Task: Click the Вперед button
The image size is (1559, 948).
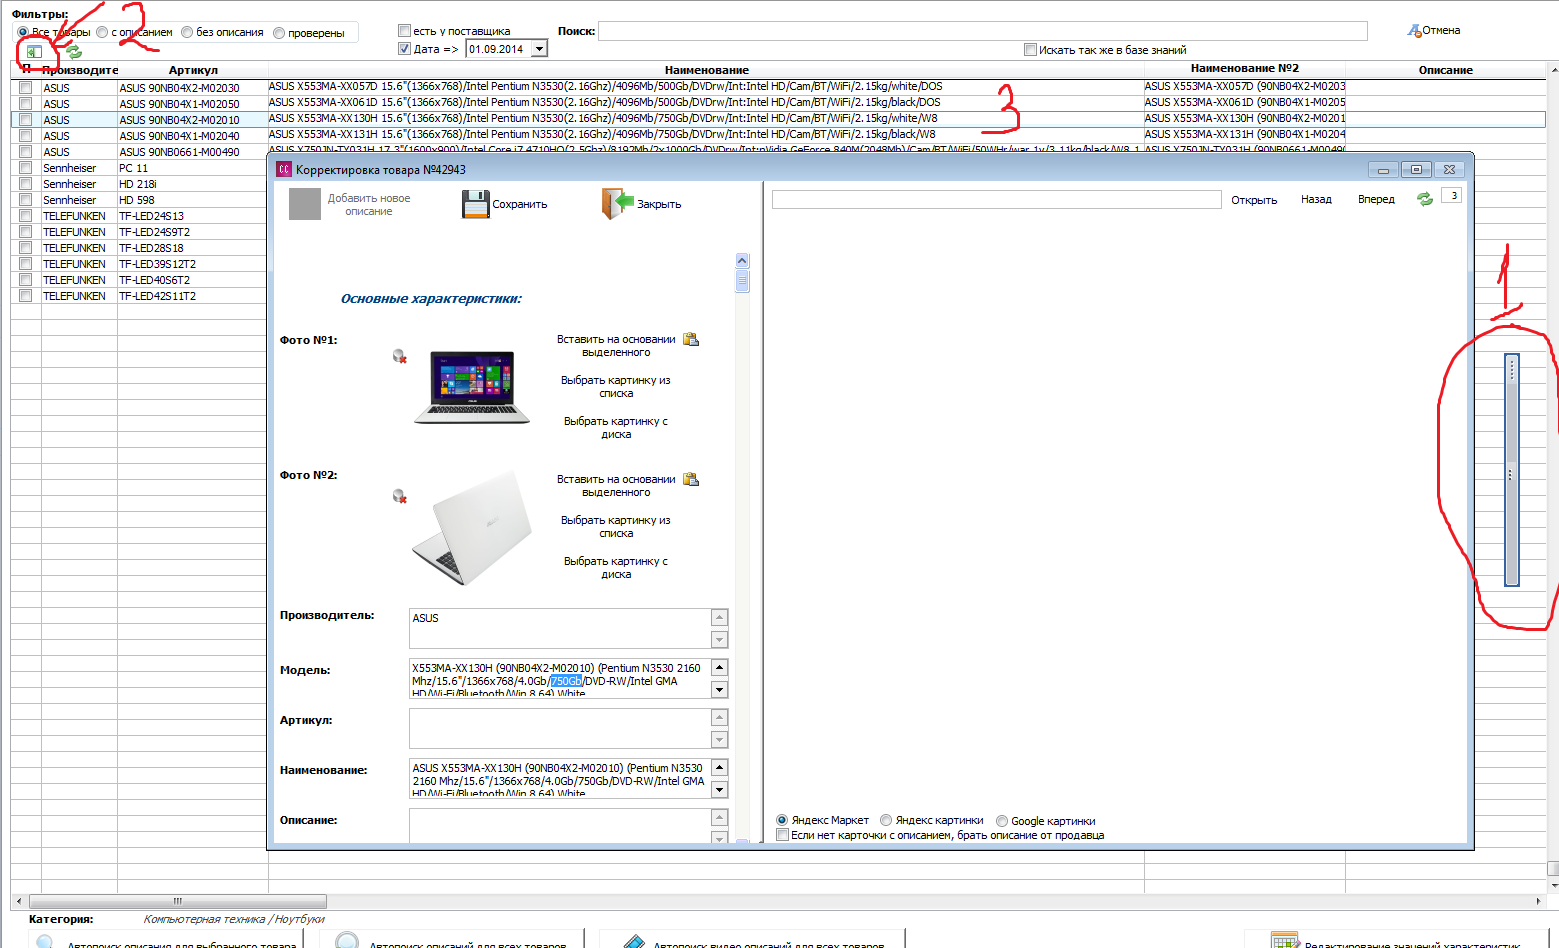Action: pos(1376,199)
